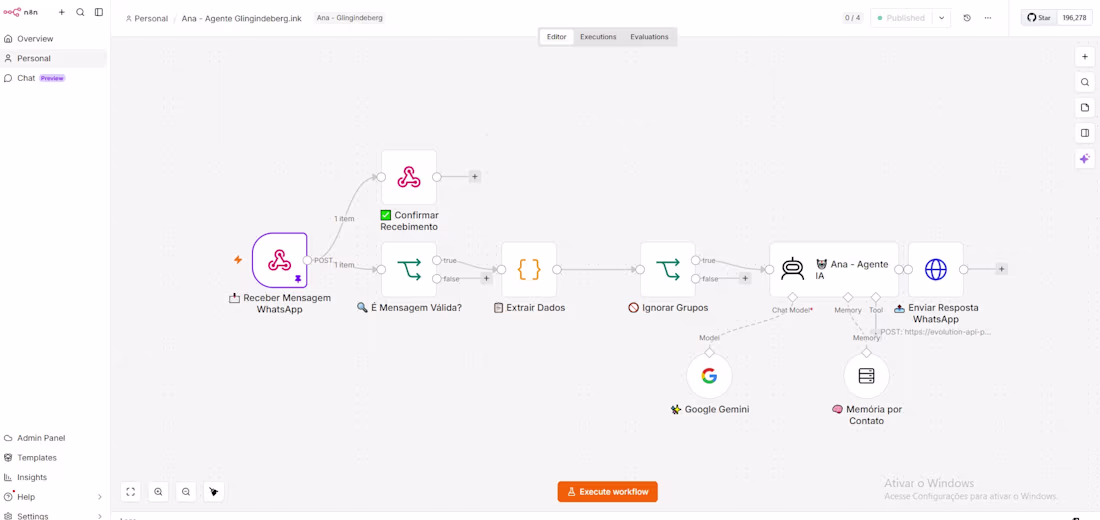Open Overview in the sidebar
This screenshot has width=1100, height=520.
click(55, 39)
